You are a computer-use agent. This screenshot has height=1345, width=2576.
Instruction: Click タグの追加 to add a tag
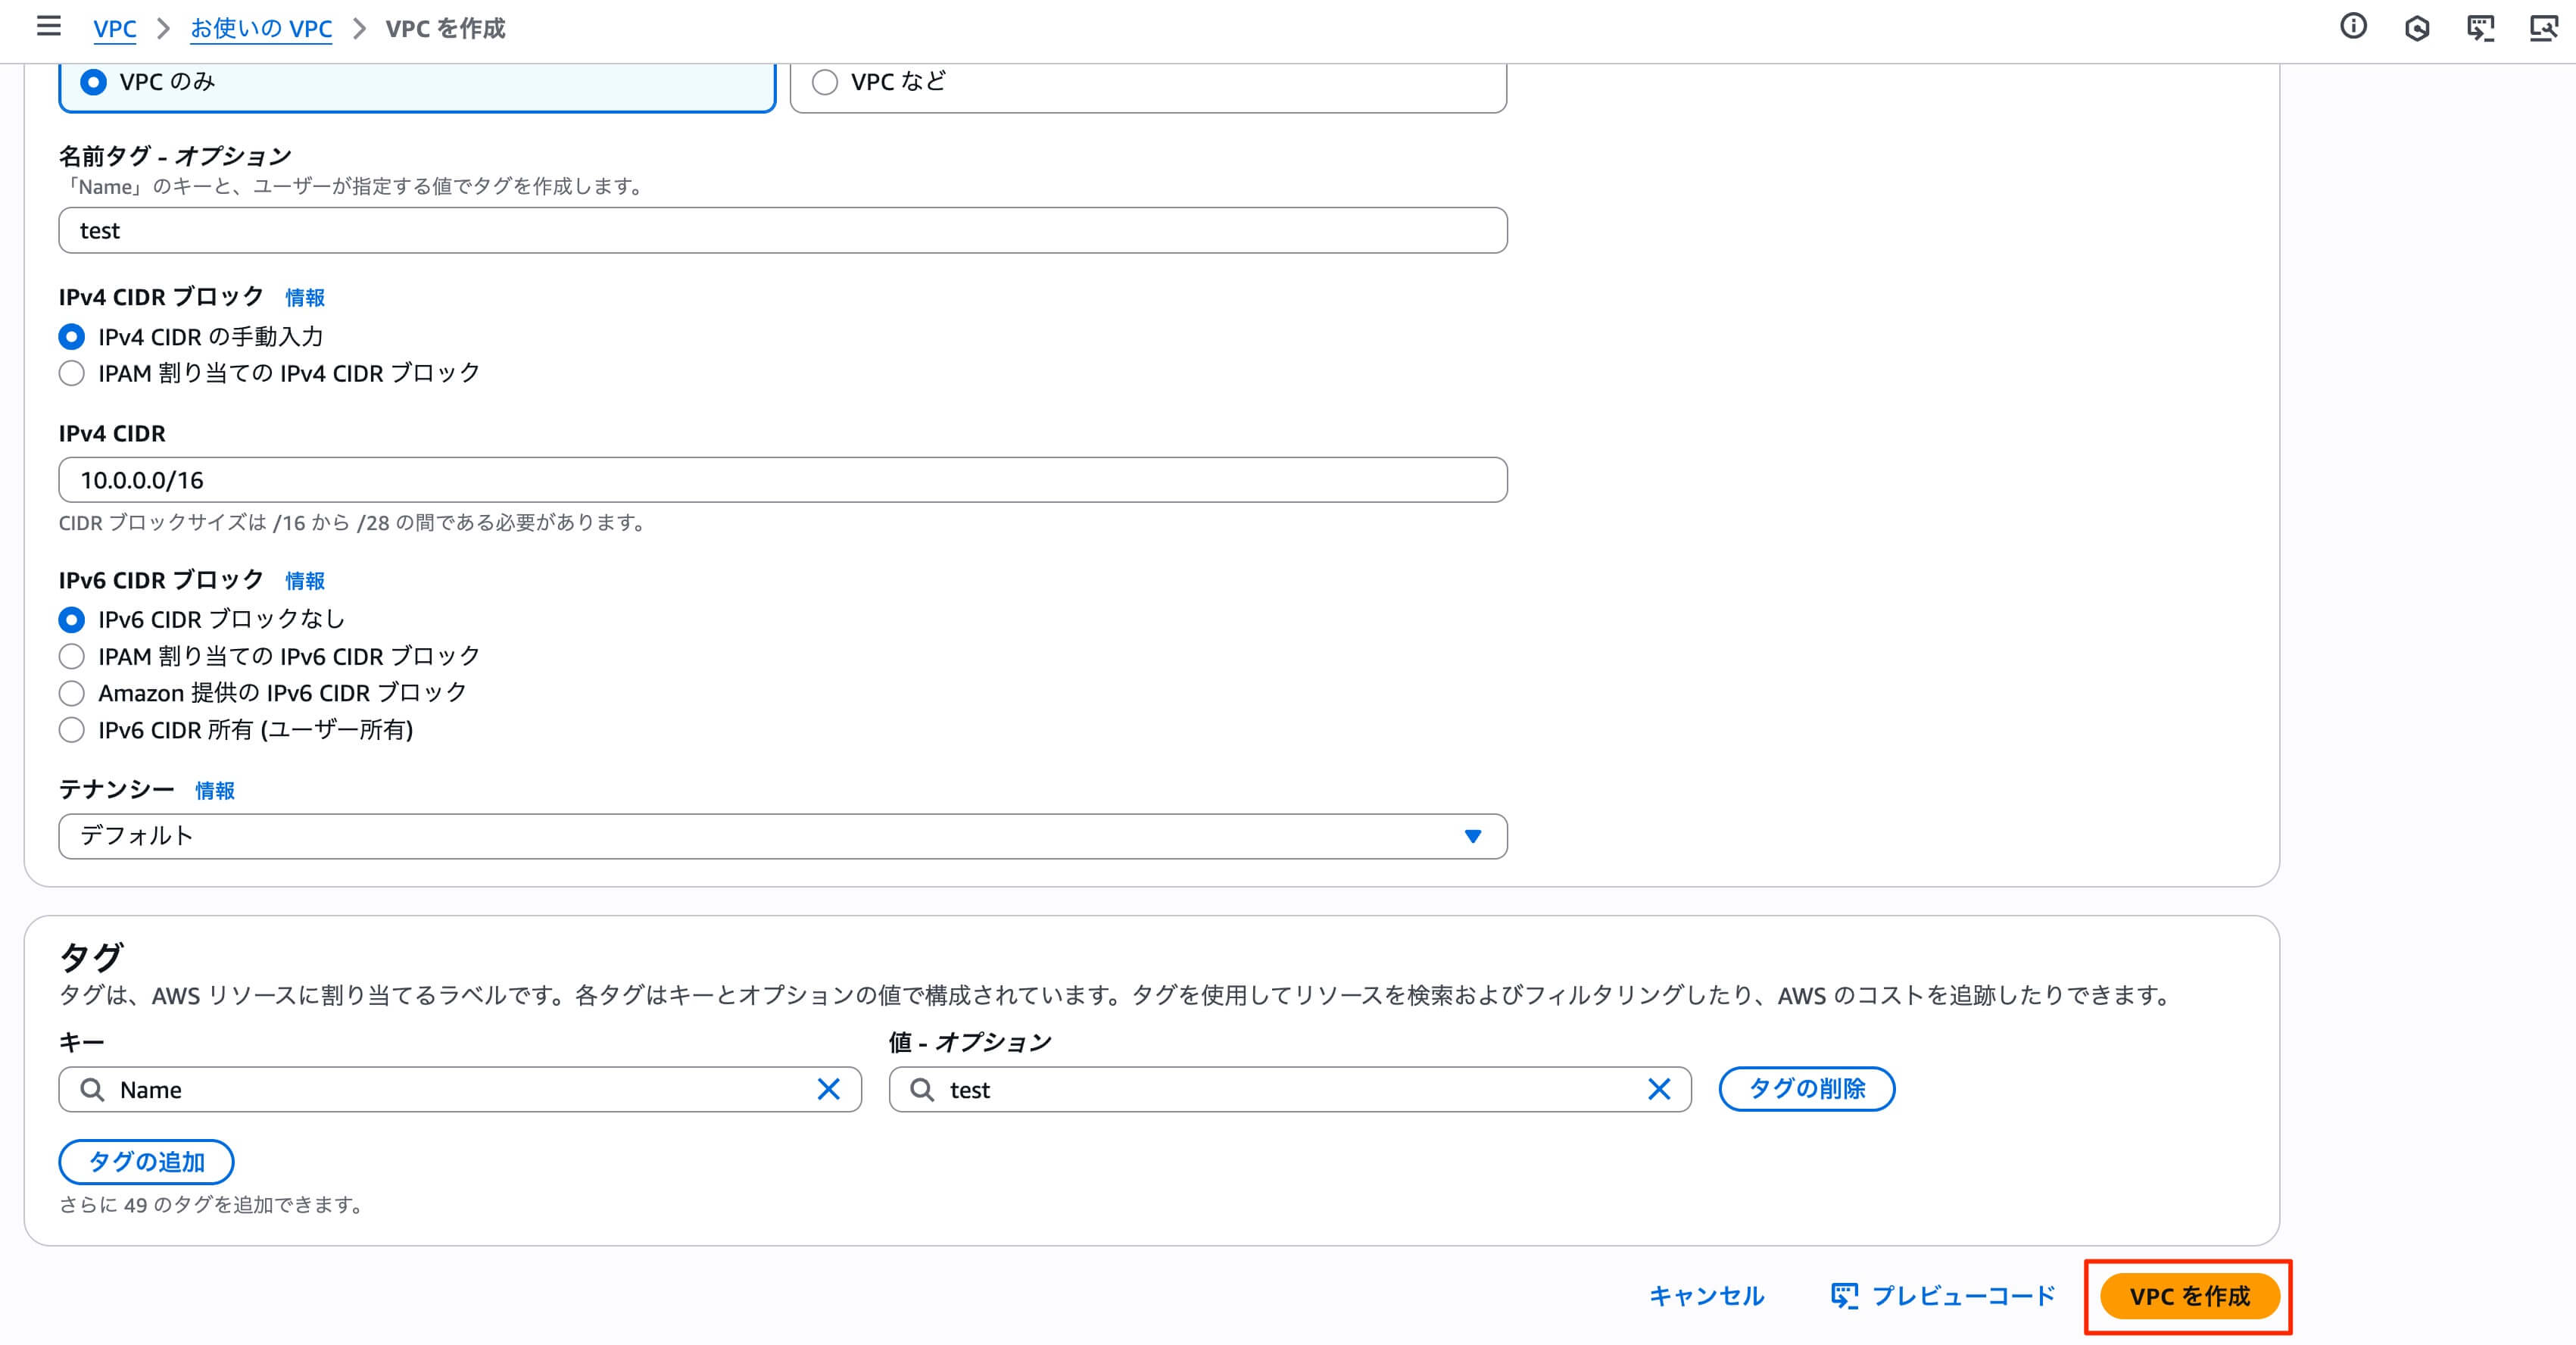(146, 1161)
